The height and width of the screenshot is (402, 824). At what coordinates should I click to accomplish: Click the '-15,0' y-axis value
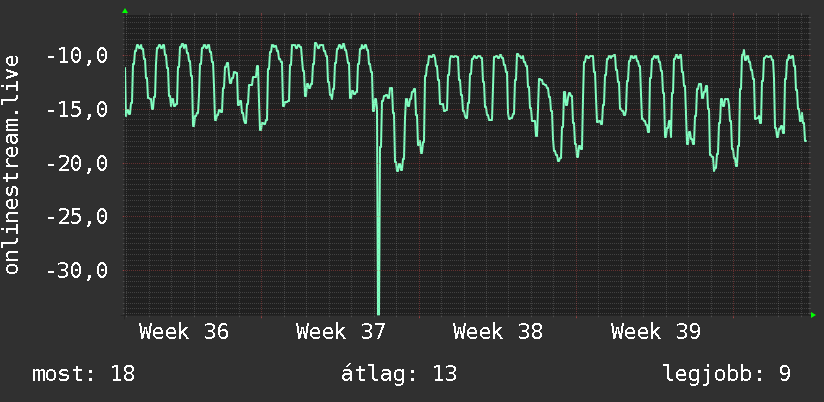77,110
